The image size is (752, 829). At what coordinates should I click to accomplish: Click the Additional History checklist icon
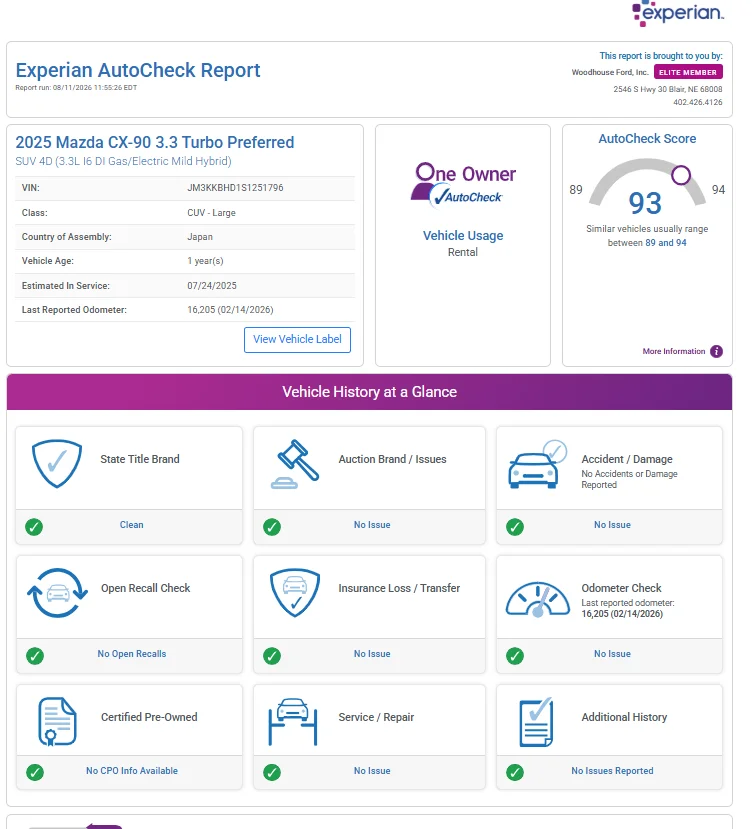pos(536,722)
